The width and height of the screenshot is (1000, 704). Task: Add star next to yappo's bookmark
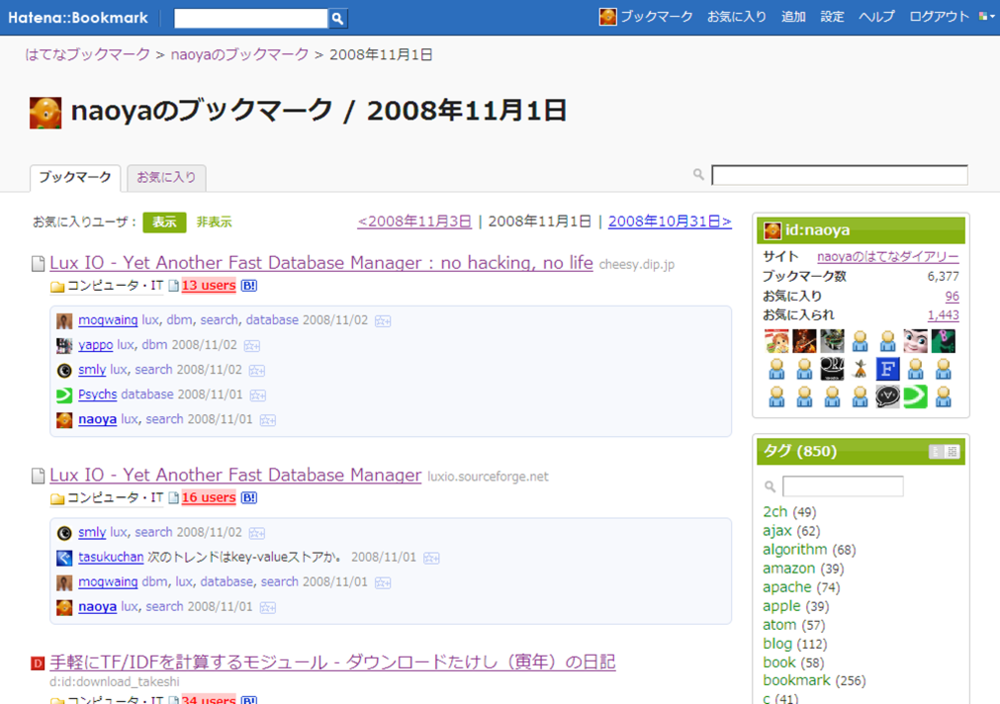click(x=252, y=346)
